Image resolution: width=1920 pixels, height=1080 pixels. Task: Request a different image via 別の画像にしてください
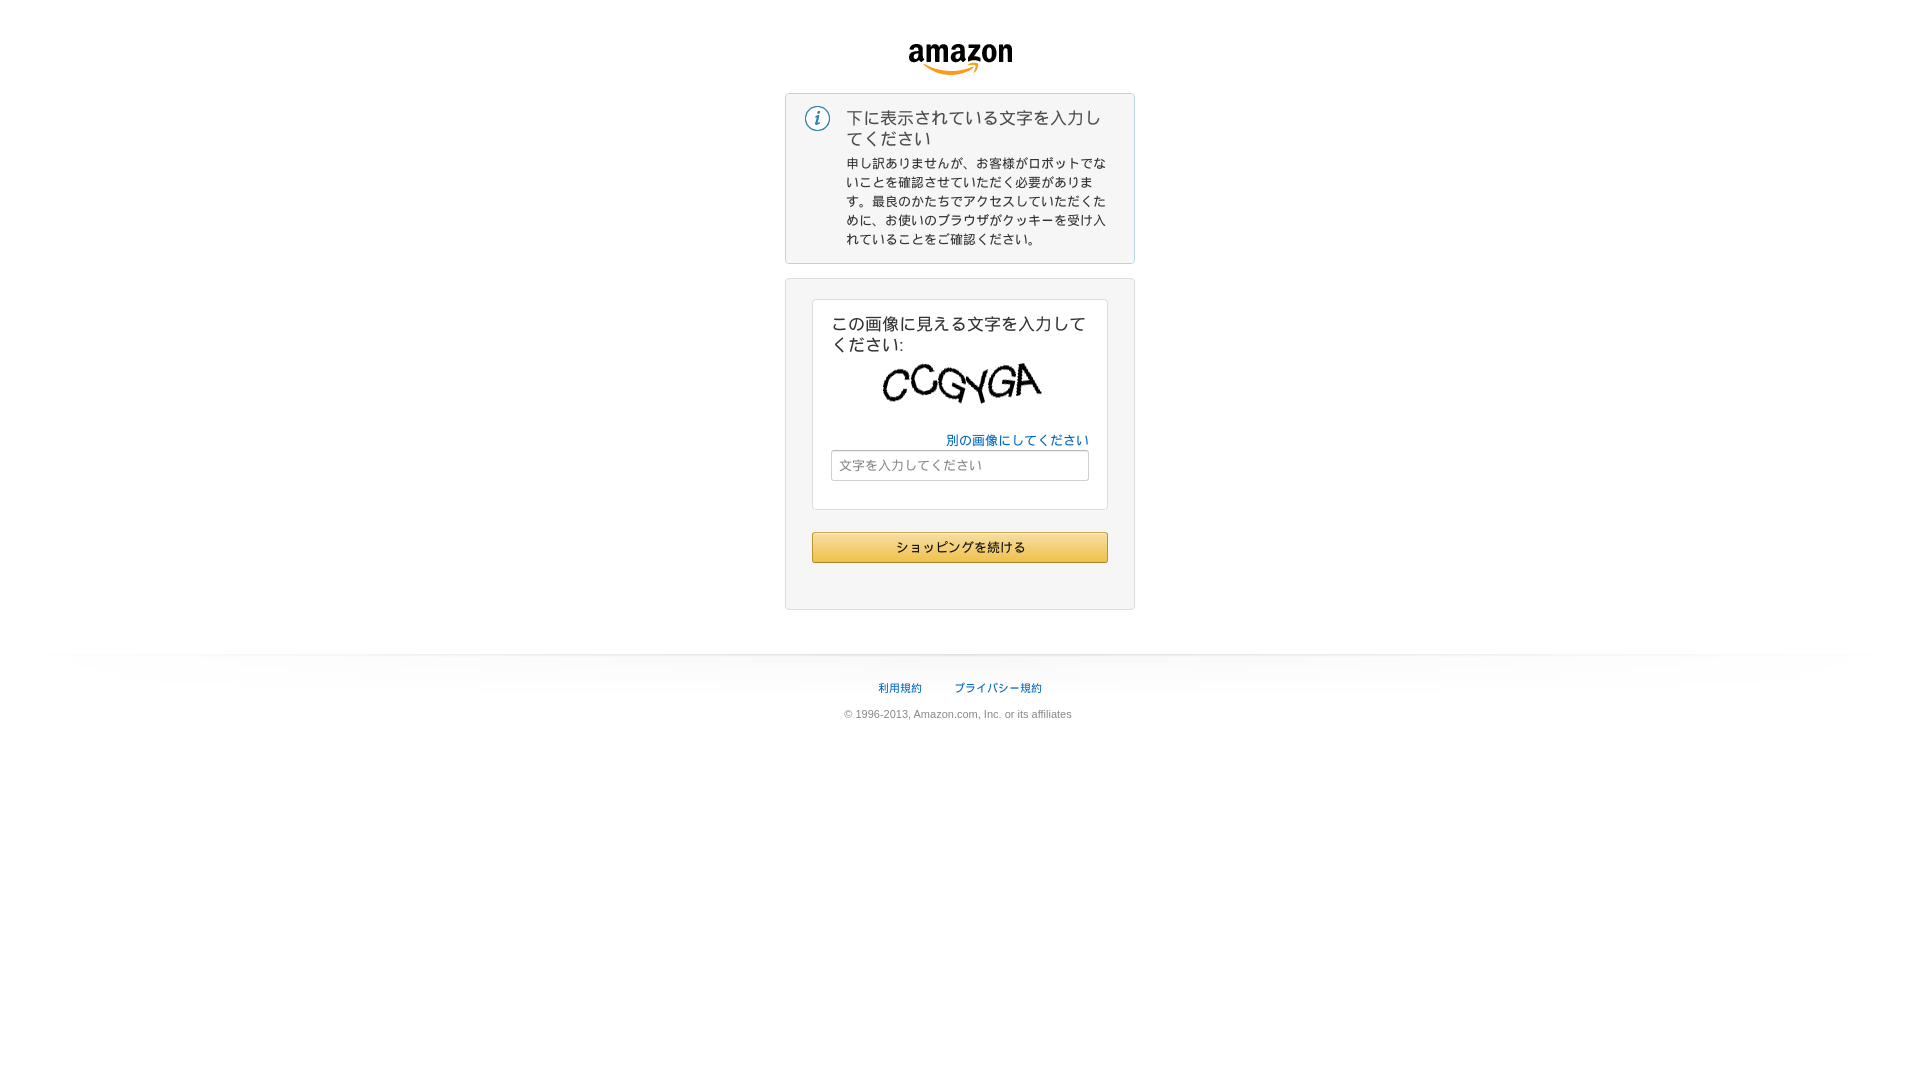1017,440
